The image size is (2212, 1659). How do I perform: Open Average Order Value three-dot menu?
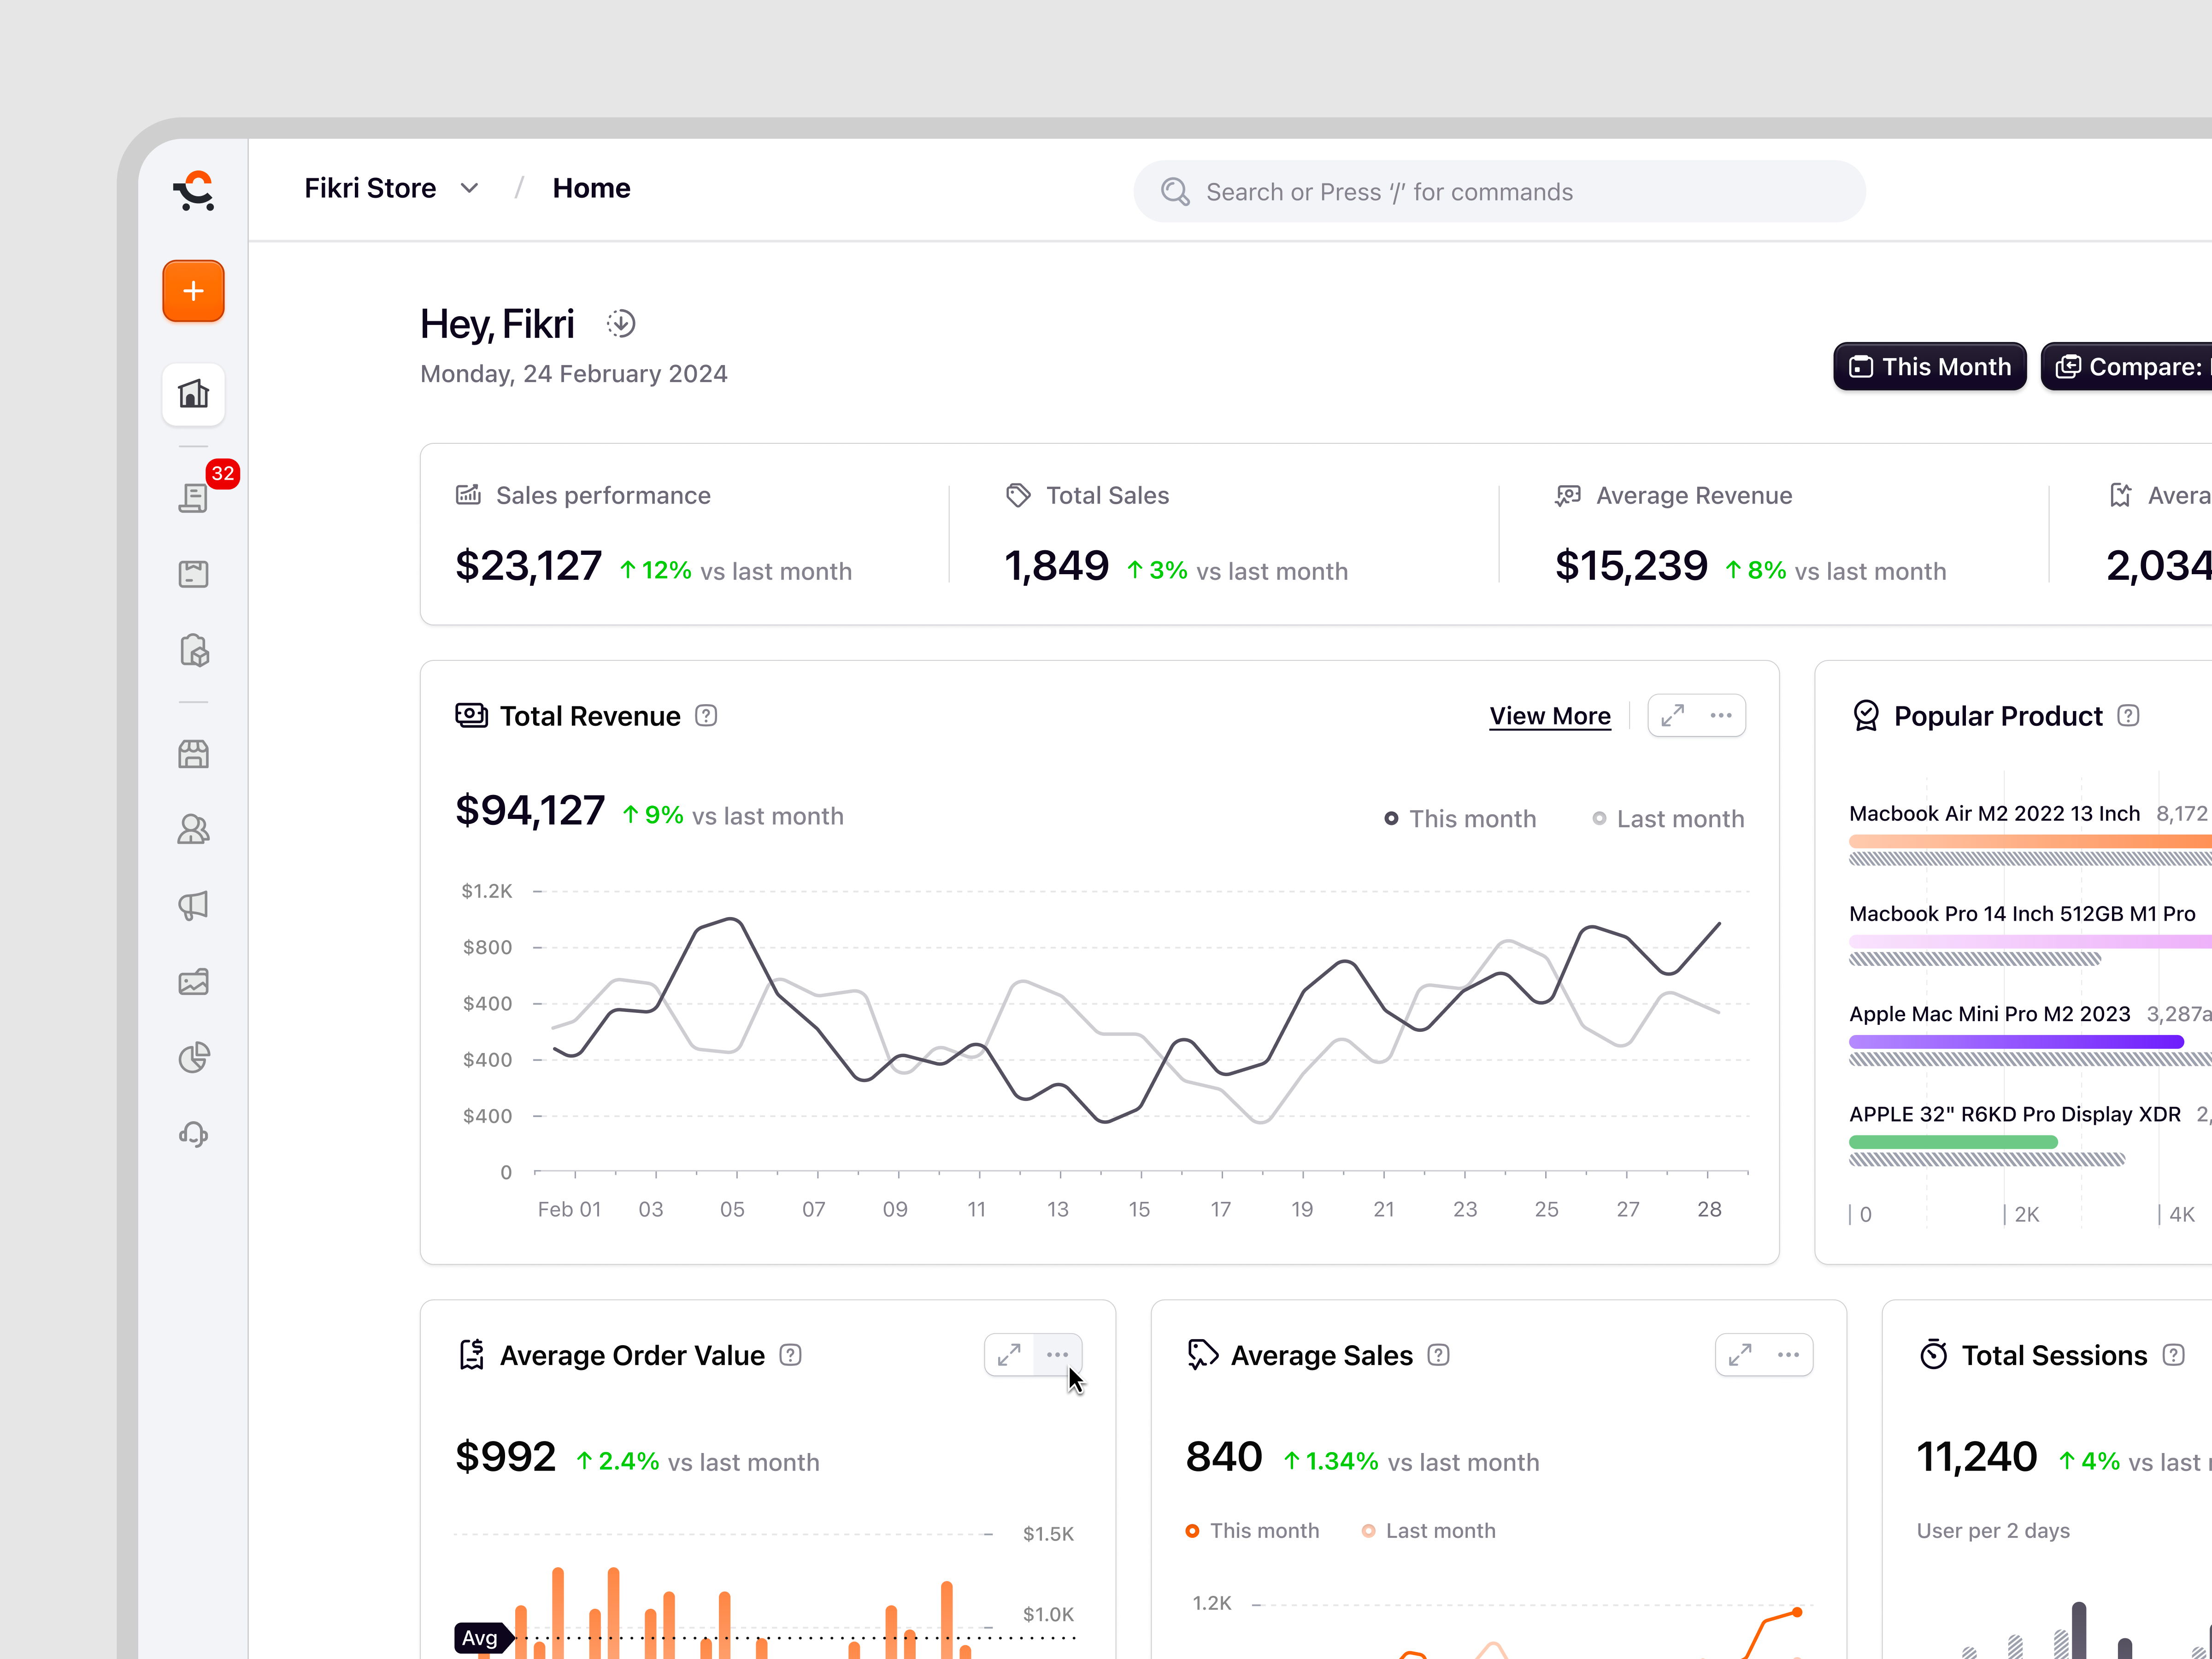[x=1058, y=1355]
